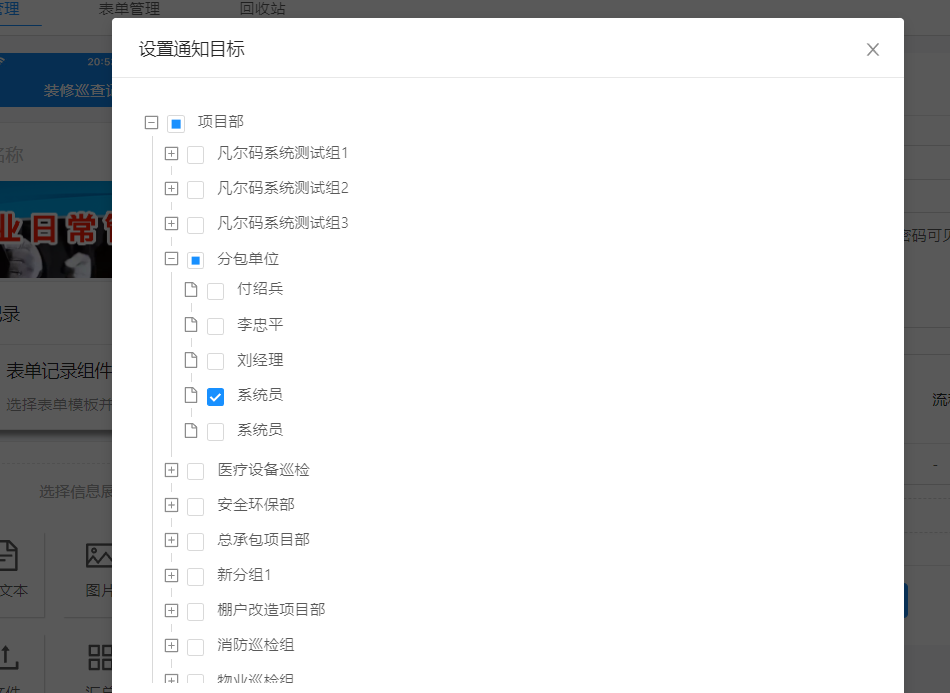The width and height of the screenshot is (950, 693).
Task: Open the 回收站 tab
Action: [x=262, y=9]
